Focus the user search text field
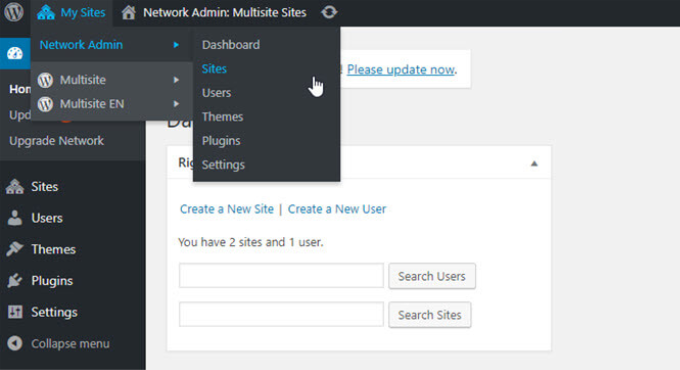Viewport: 680px width, 370px height. (281, 275)
